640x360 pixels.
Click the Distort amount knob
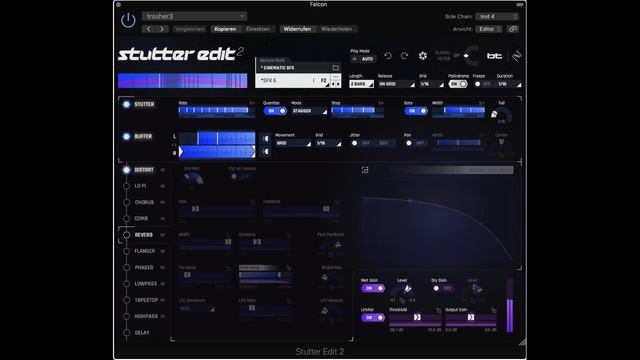point(193,178)
